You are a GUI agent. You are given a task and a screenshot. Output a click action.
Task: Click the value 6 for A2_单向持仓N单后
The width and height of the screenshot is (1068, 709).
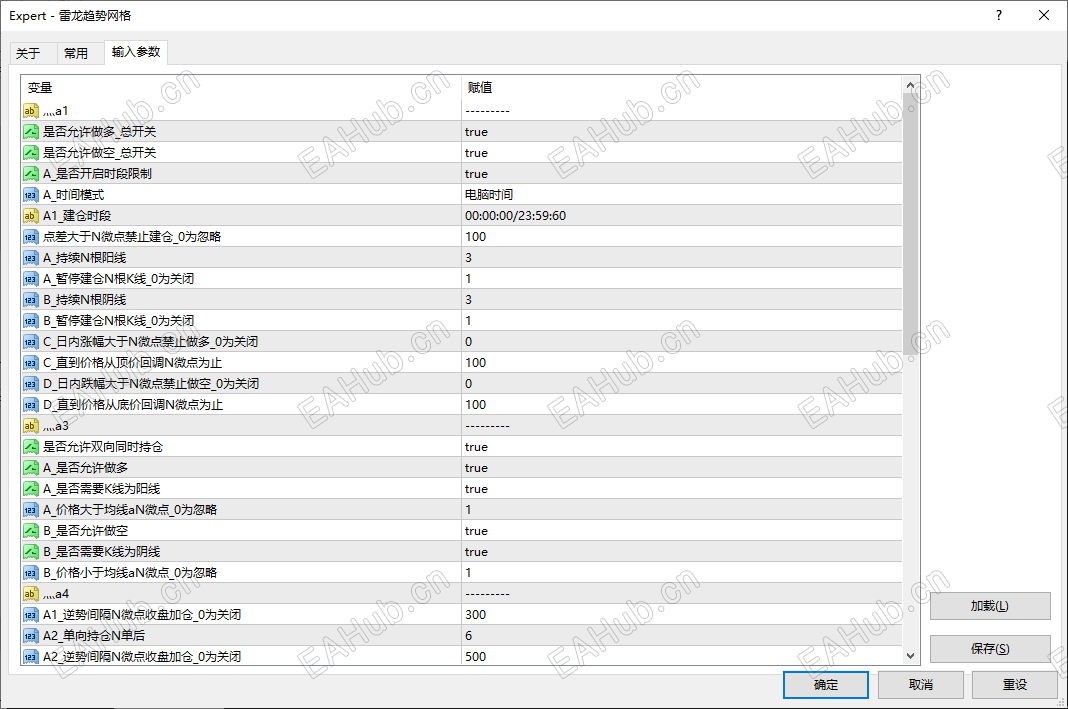(x=469, y=635)
